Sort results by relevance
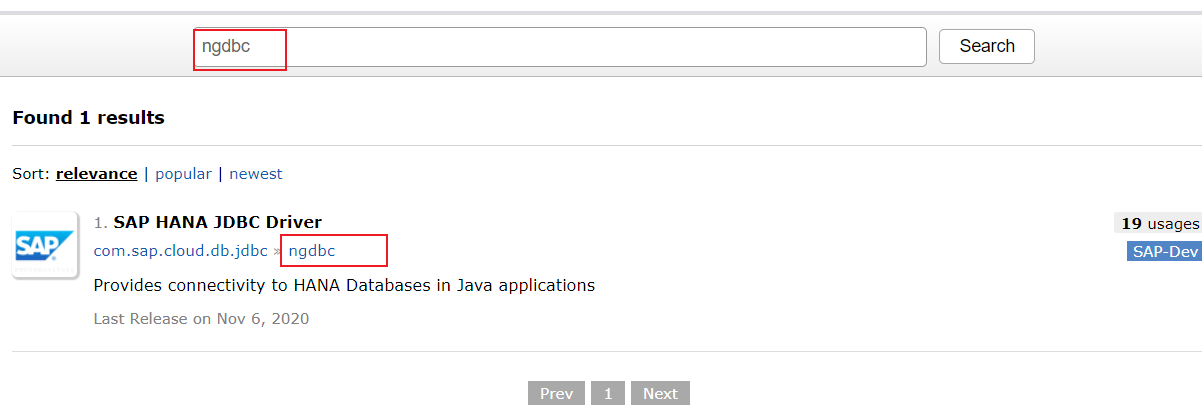 96,174
